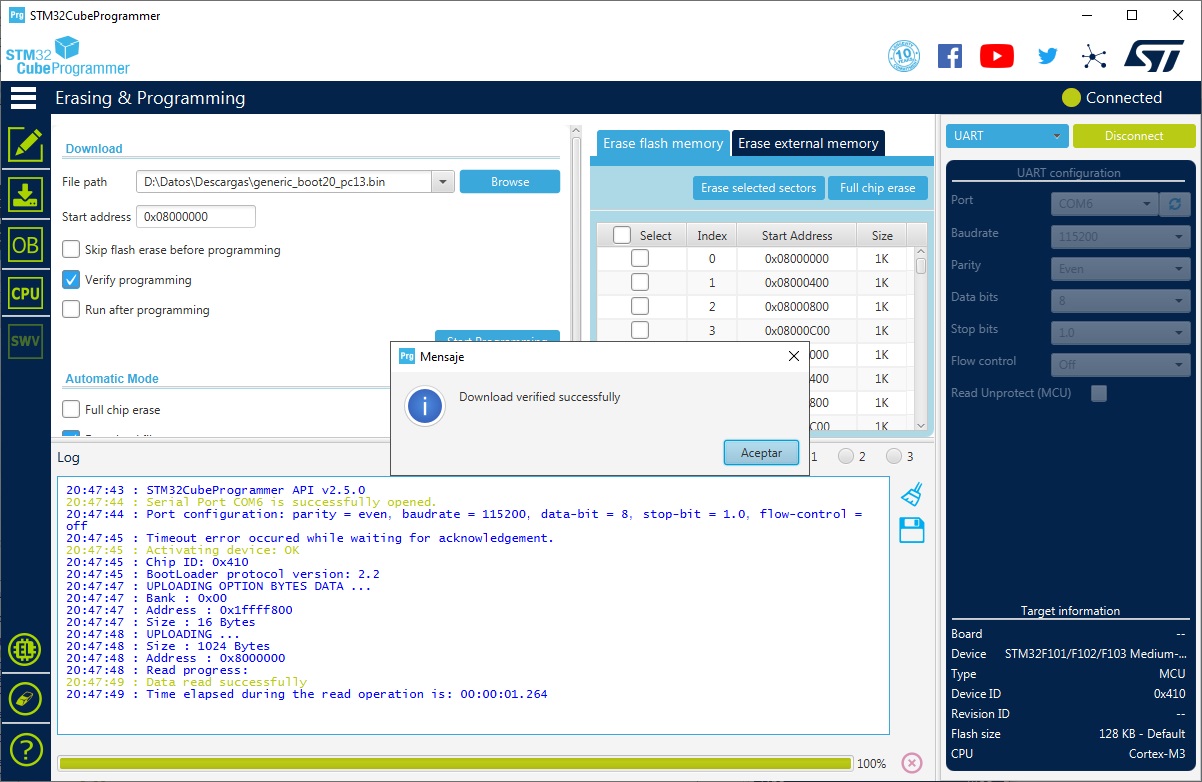Open the hamburger main menu

coord(23,98)
